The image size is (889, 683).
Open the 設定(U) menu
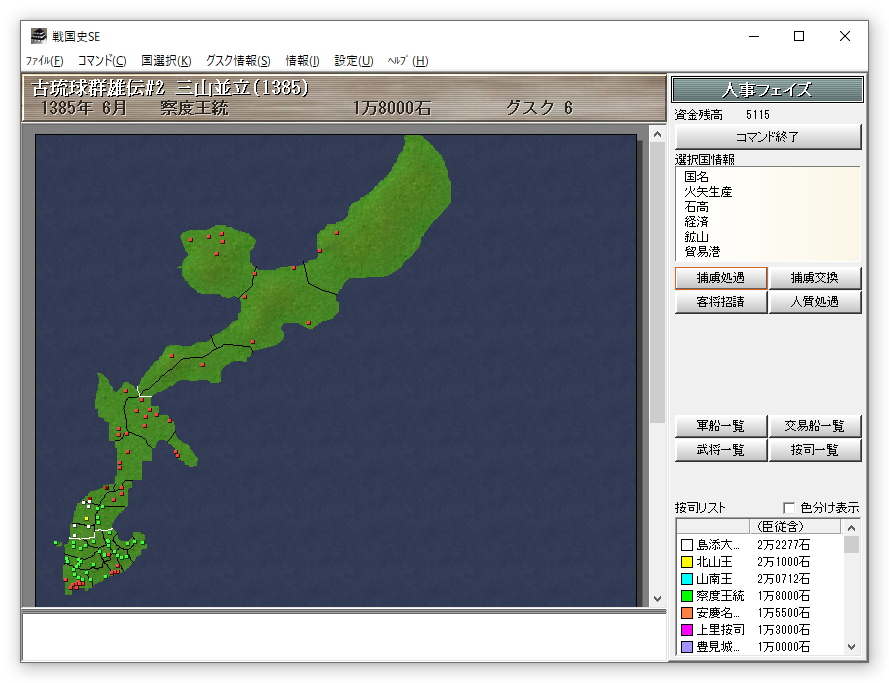click(353, 61)
